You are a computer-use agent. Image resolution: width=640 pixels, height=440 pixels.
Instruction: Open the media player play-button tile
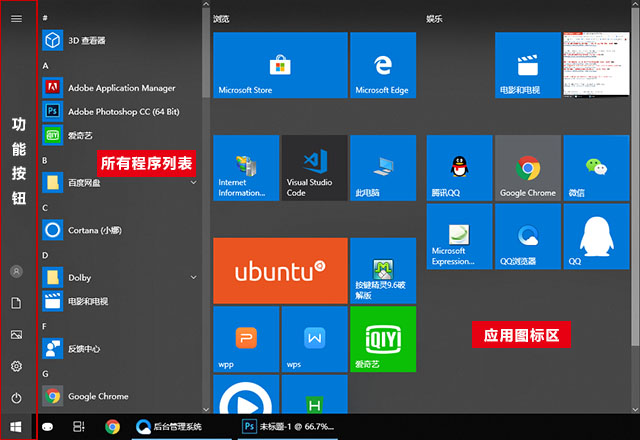point(246,394)
